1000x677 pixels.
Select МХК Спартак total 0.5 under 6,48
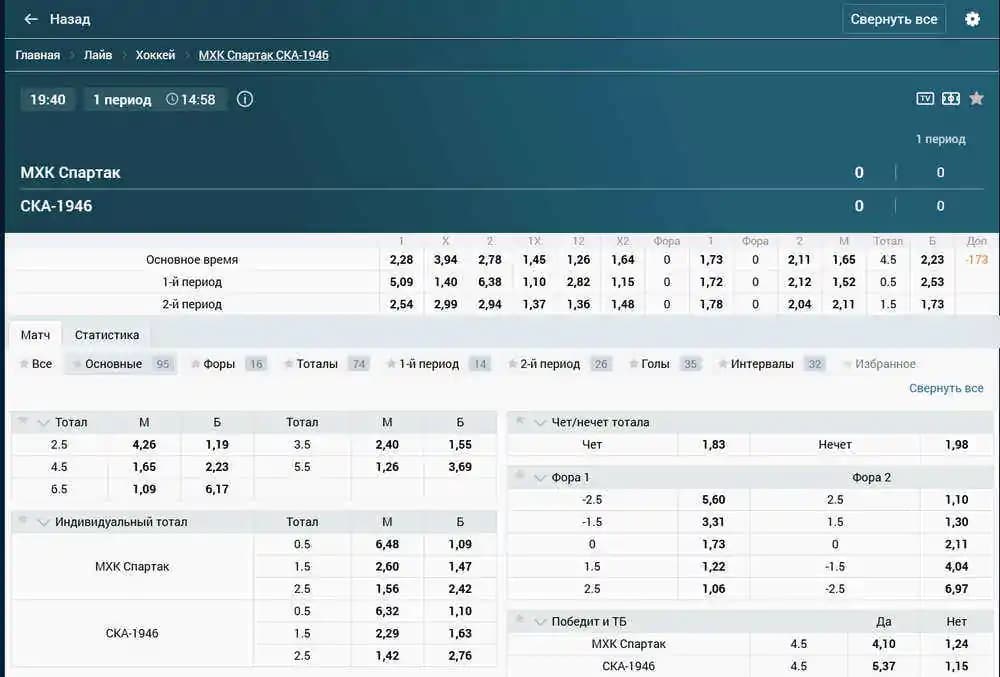[387, 544]
